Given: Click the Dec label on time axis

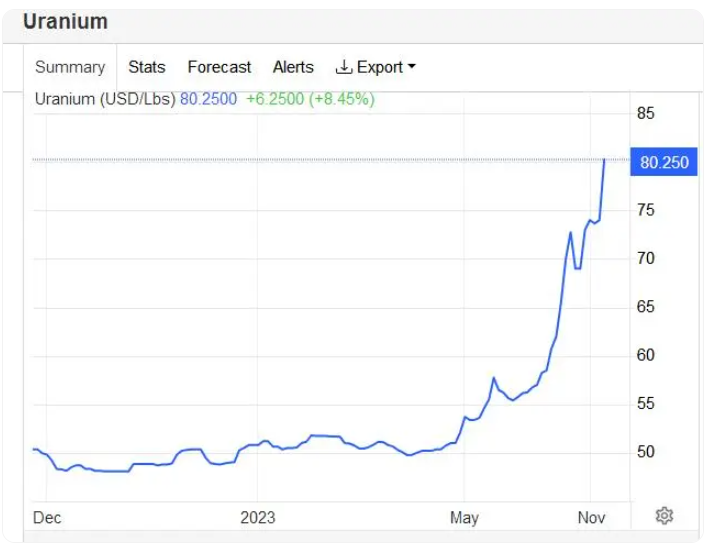Looking at the screenshot, I should point(47,517).
